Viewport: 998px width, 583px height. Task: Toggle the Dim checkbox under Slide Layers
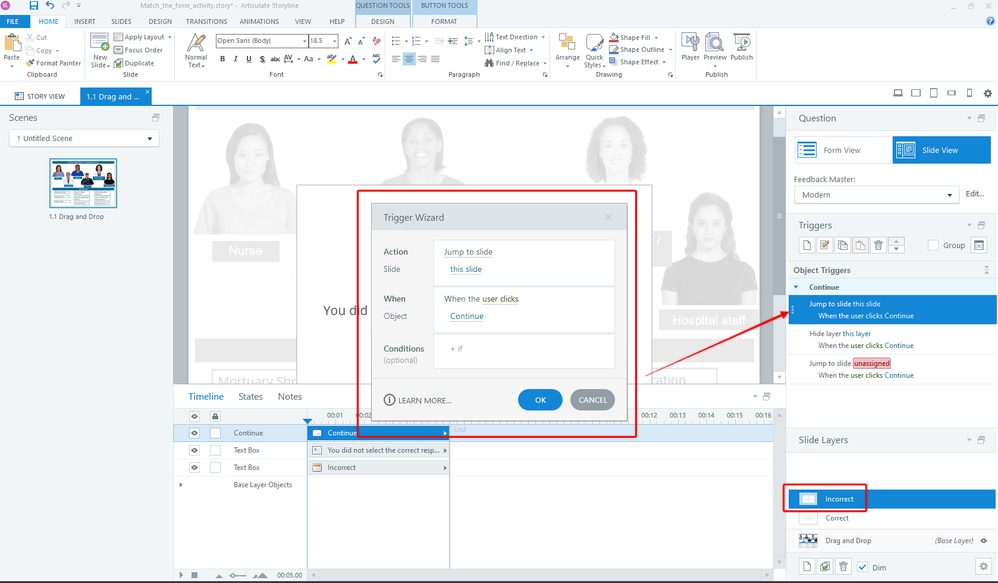pos(862,567)
